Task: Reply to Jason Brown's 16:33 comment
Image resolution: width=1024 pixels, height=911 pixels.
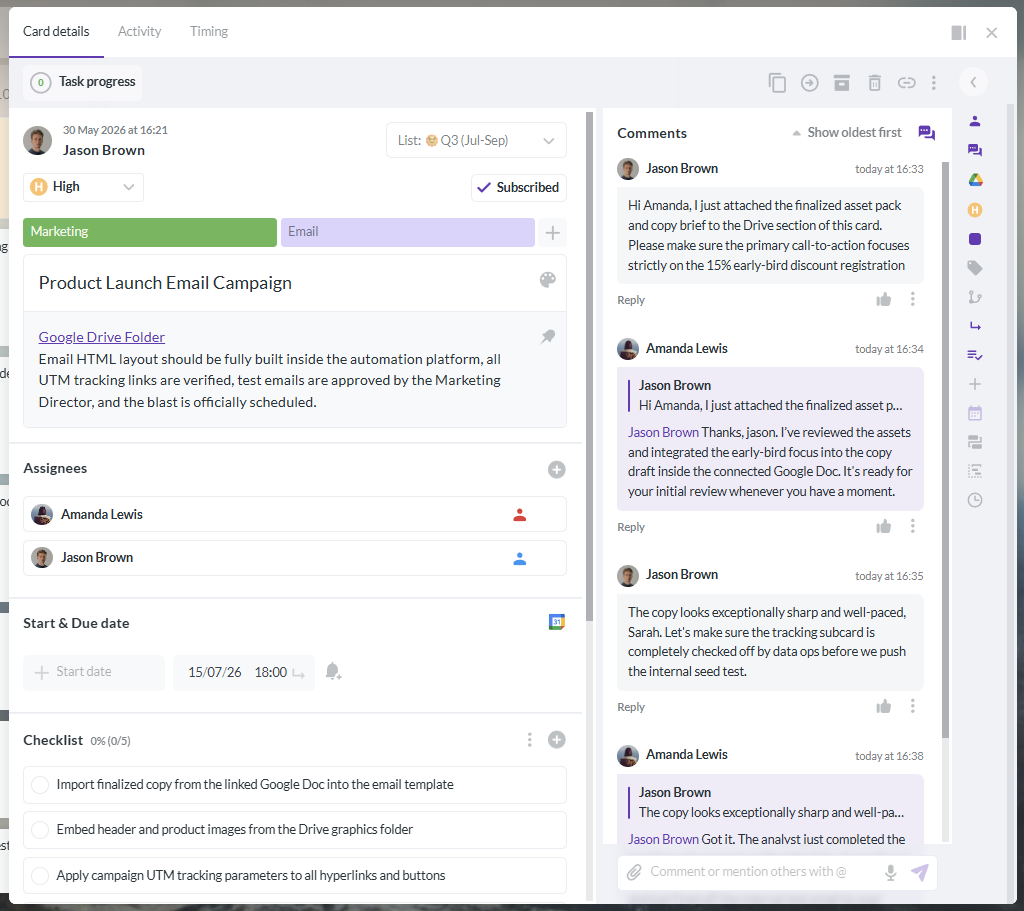Action: tap(631, 300)
